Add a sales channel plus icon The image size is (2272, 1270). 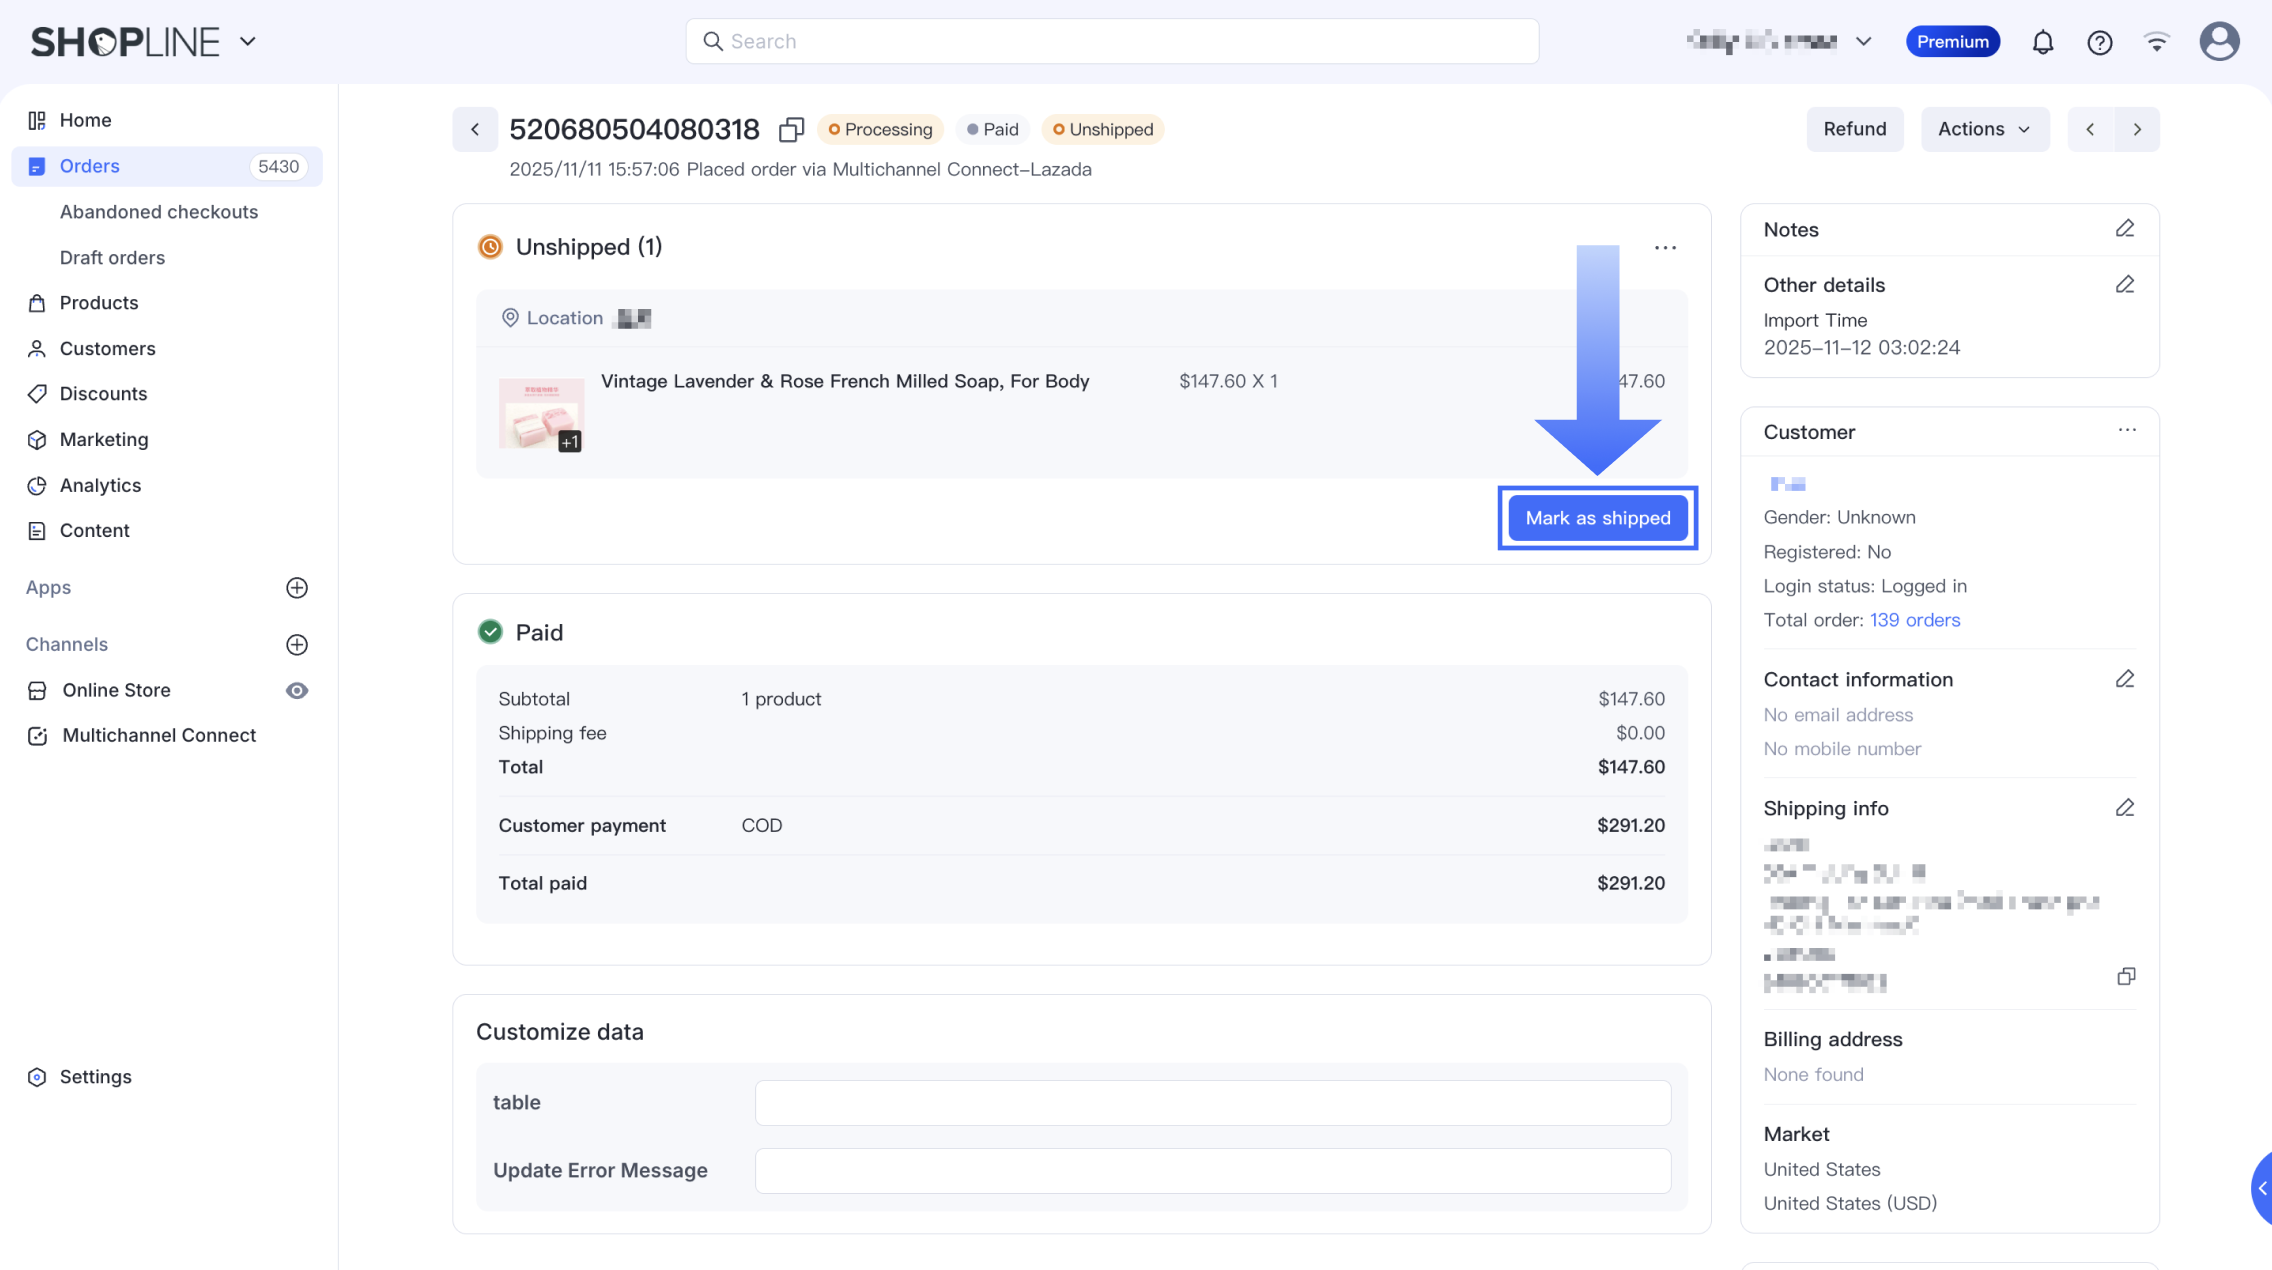coord(297,645)
